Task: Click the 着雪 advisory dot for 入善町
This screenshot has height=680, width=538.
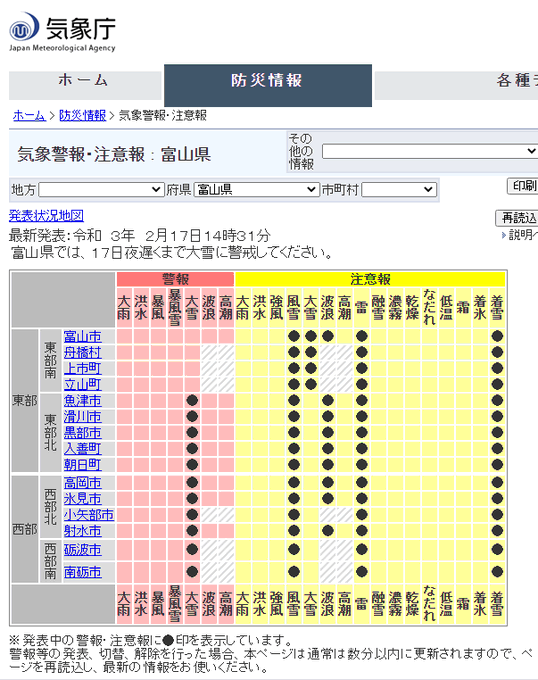Action: click(497, 449)
